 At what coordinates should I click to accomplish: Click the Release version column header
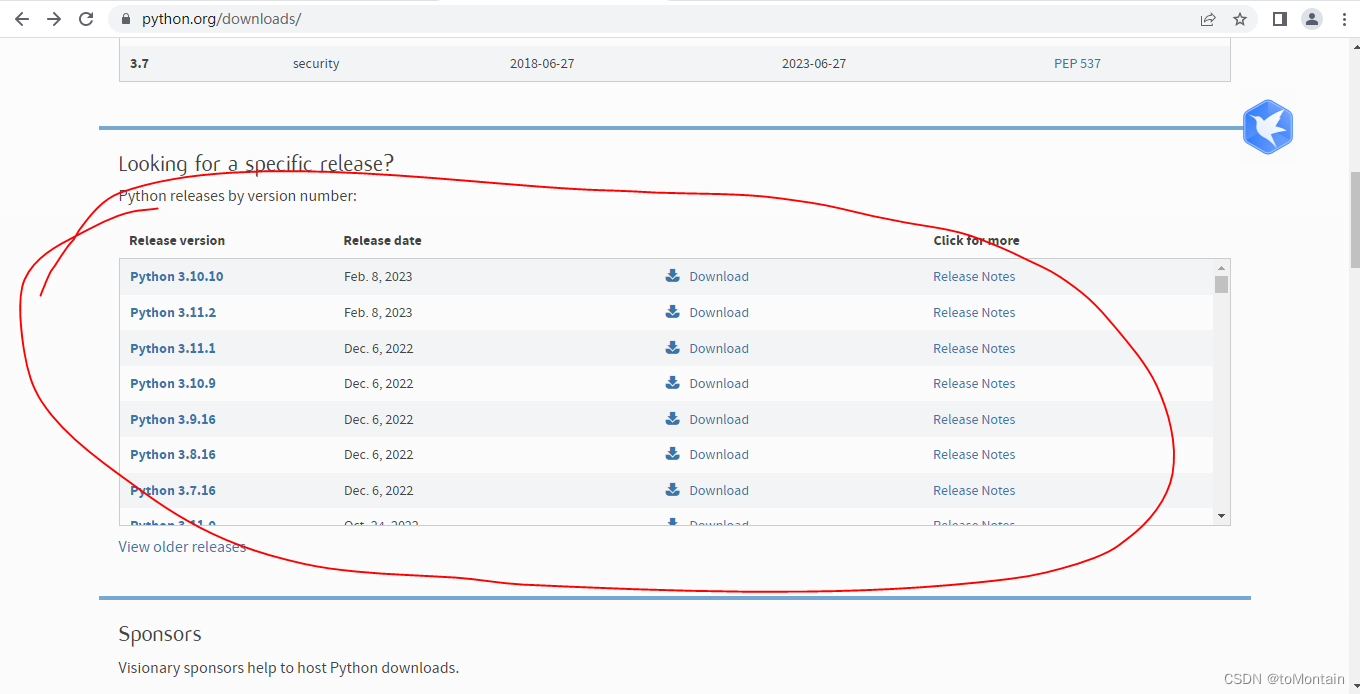(x=177, y=240)
